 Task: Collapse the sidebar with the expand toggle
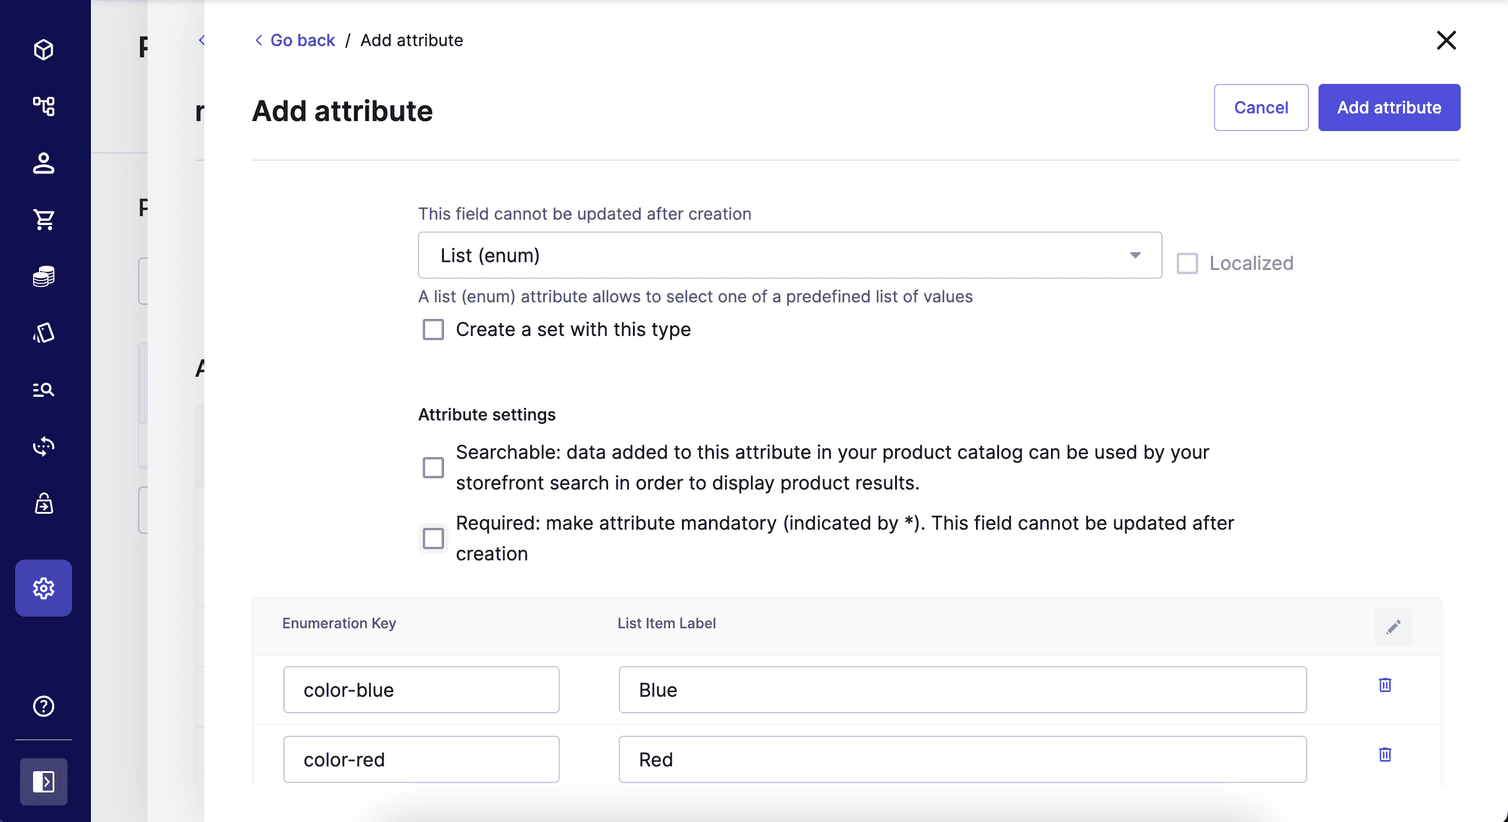(43, 782)
